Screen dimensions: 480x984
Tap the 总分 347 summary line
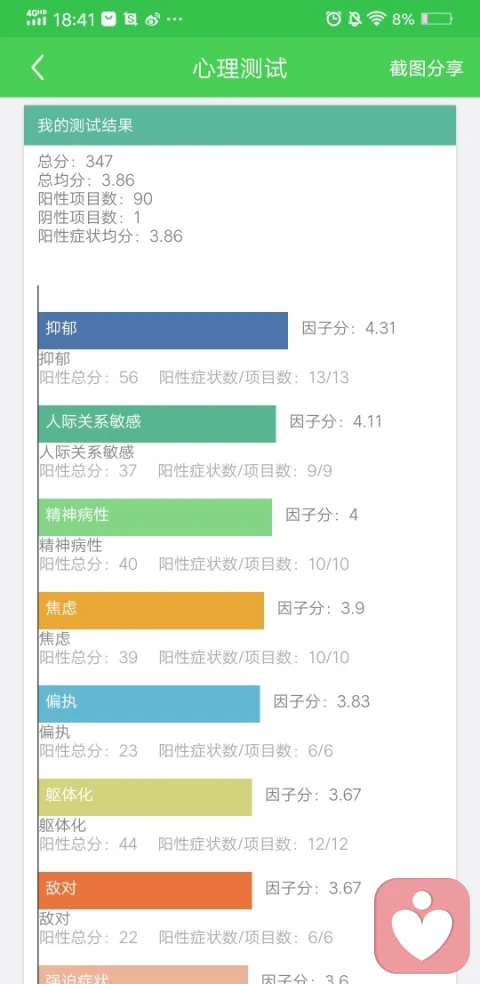(x=75, y=161)
